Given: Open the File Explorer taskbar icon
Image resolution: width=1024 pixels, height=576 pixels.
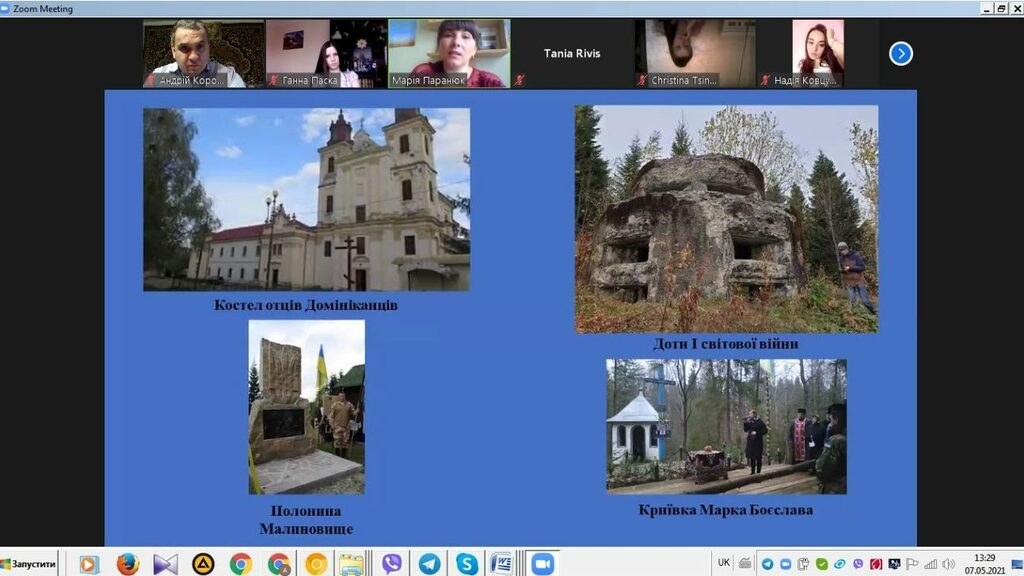Looking at the screenshot, I should 352,563.
